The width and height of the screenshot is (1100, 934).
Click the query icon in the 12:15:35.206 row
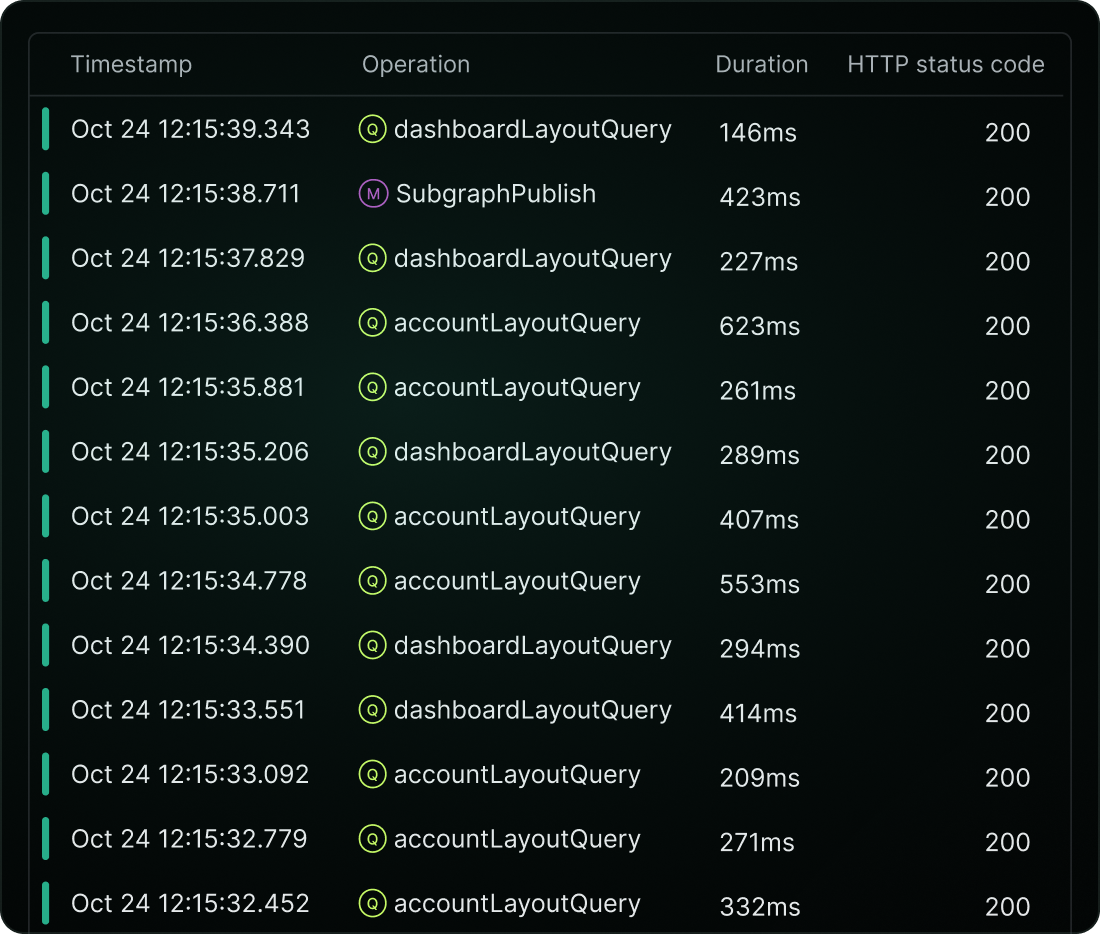pos(373,452)
